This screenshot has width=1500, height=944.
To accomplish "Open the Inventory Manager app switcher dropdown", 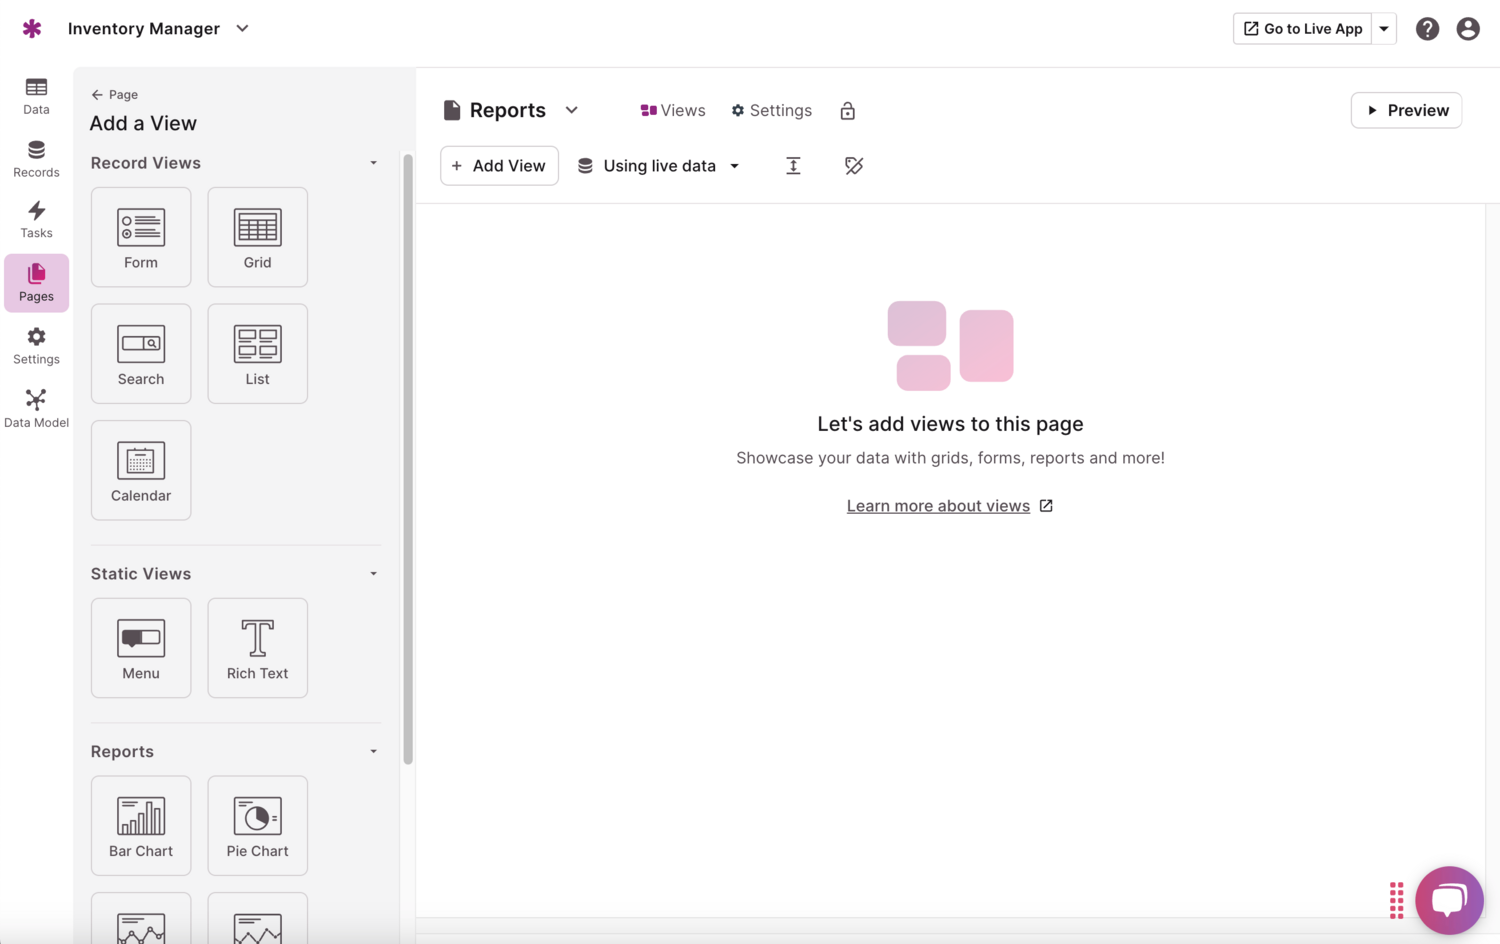I will (241, 29).
